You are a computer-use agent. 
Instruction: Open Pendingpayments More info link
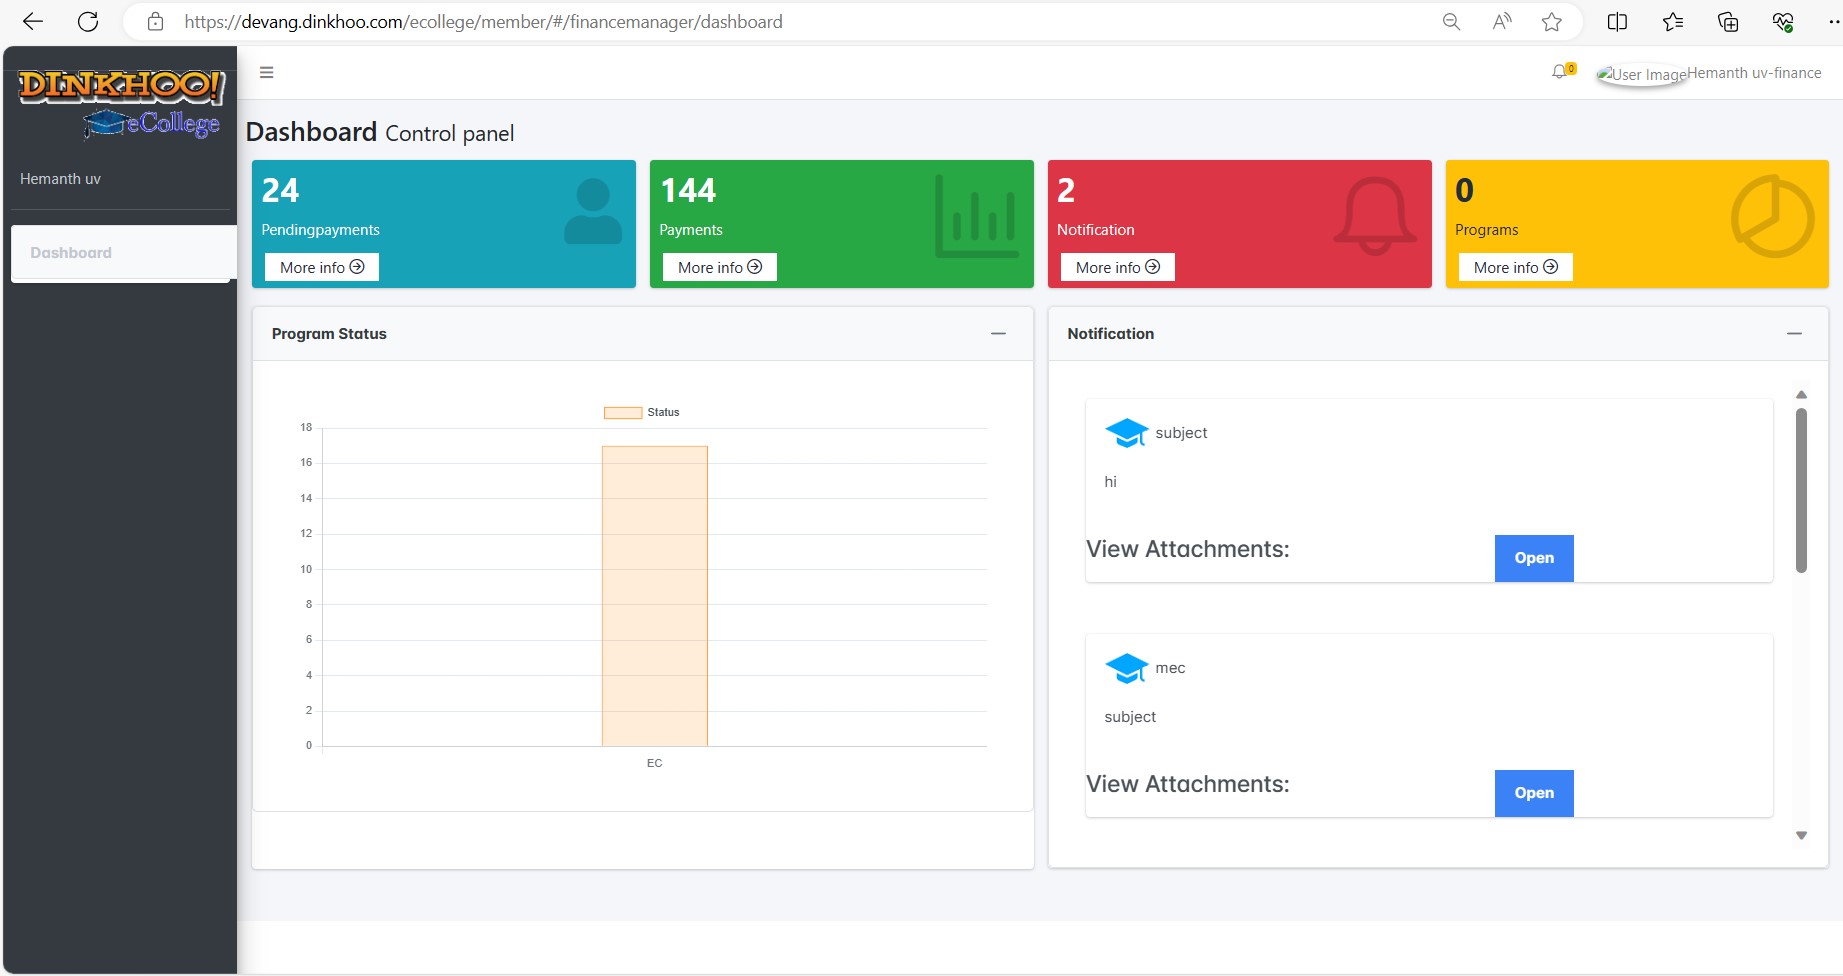click(322, 267)
